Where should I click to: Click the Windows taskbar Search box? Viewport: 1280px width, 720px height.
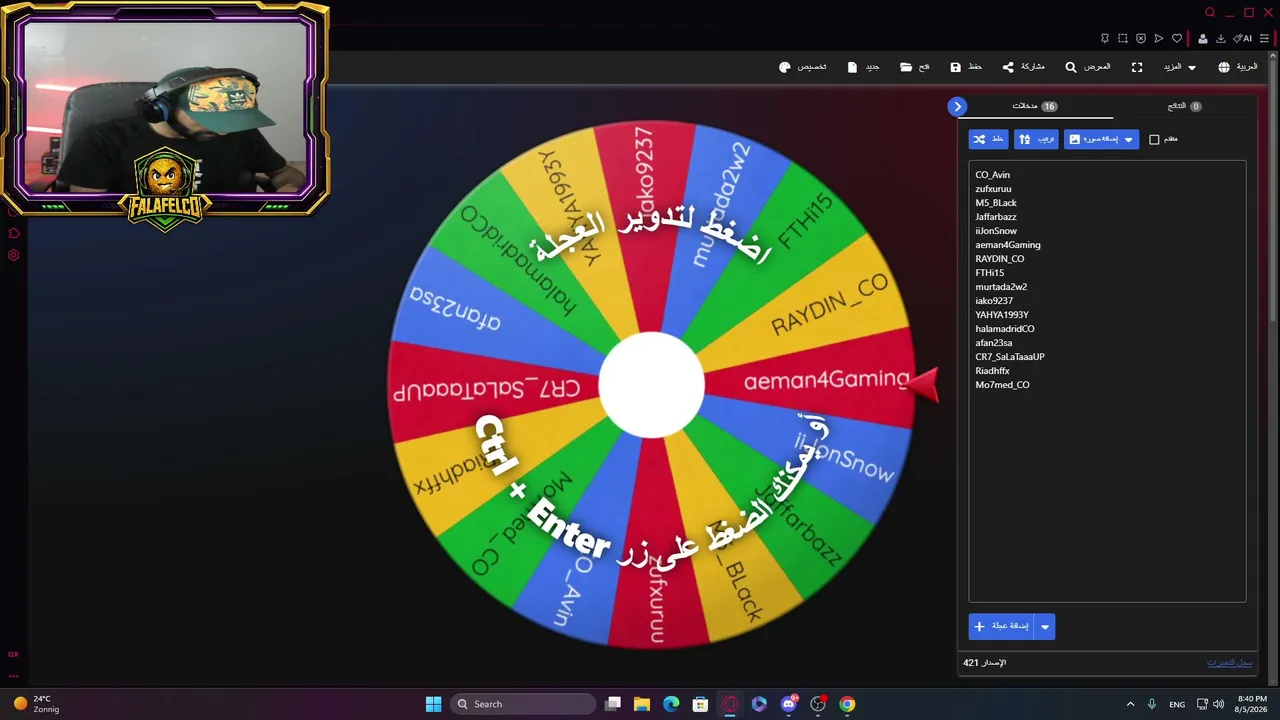(523, 704)
